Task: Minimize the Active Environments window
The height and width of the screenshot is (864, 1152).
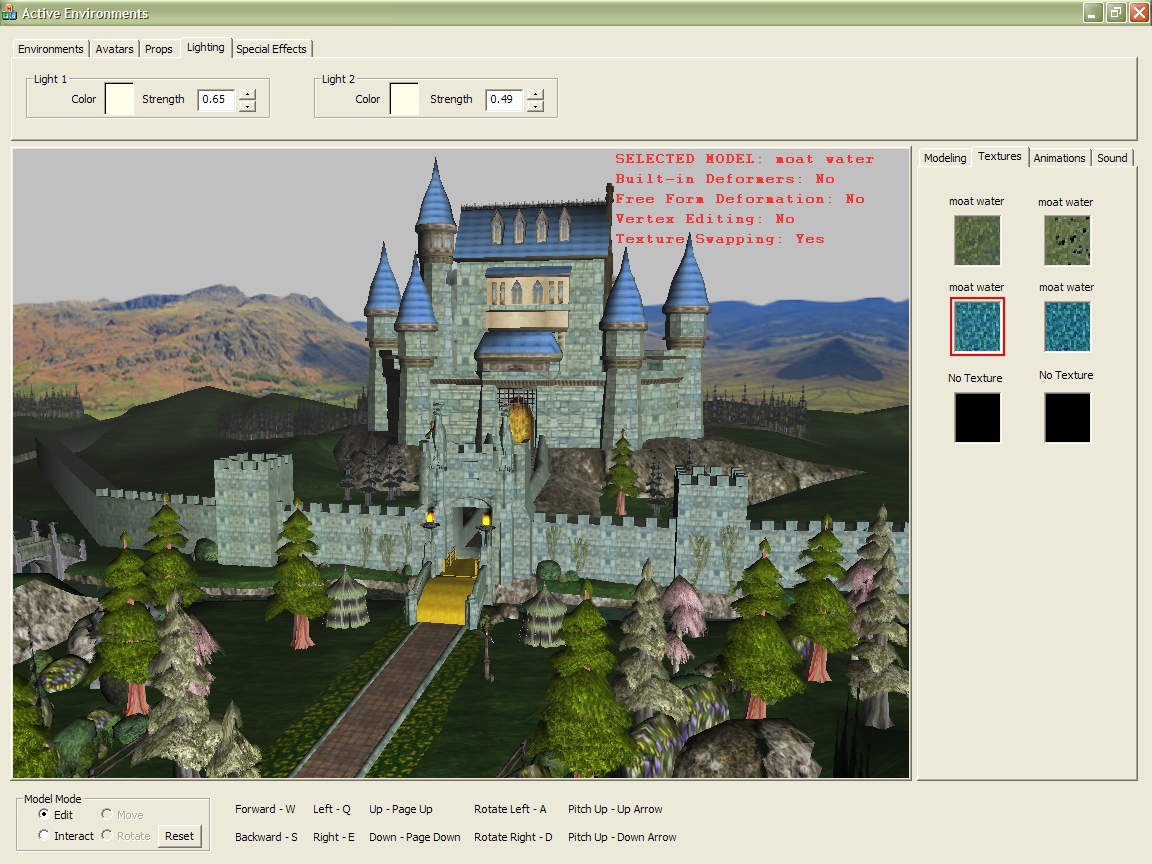Action: [x=1092, y=12]
